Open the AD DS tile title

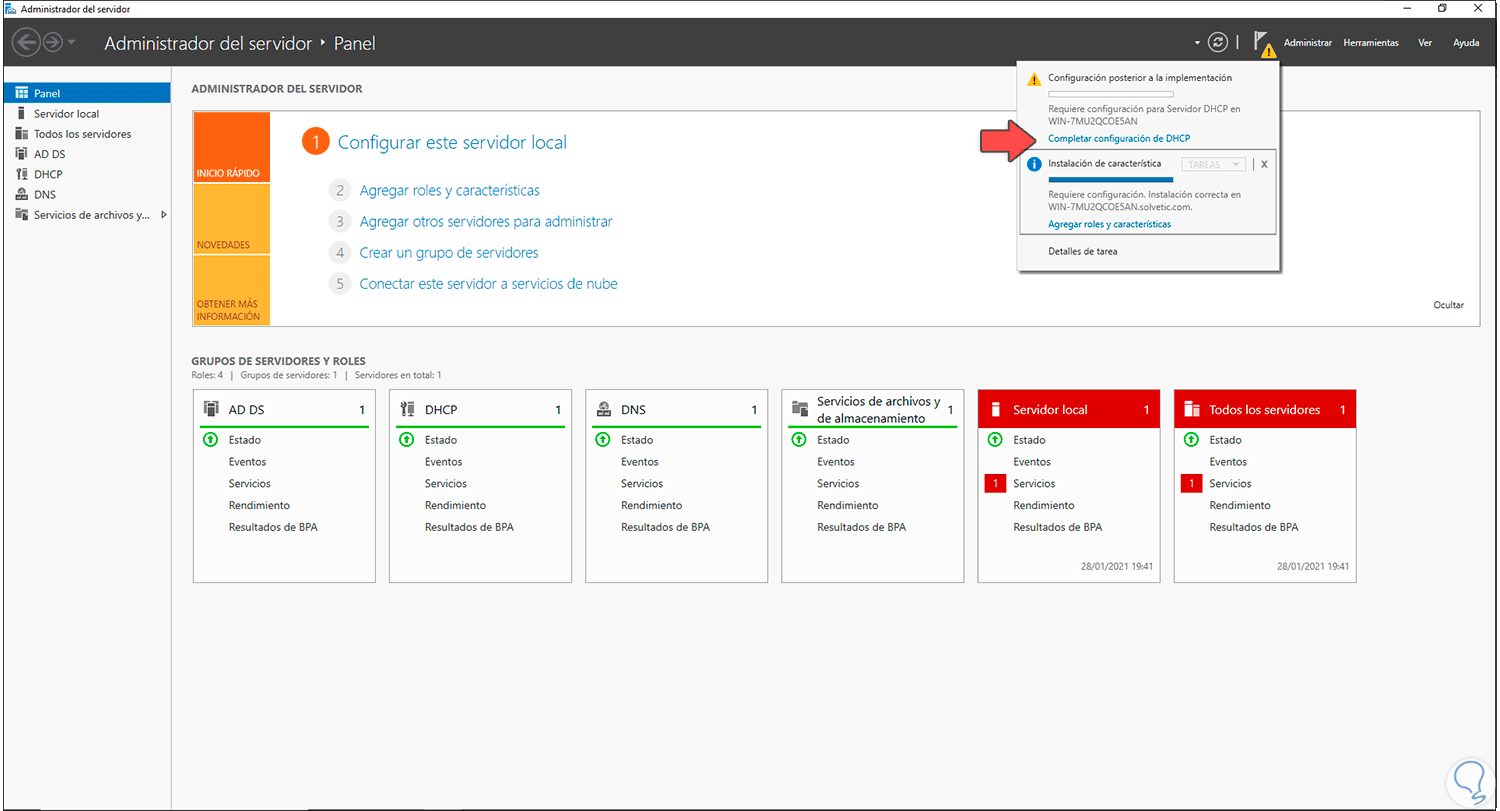point(246,409)
